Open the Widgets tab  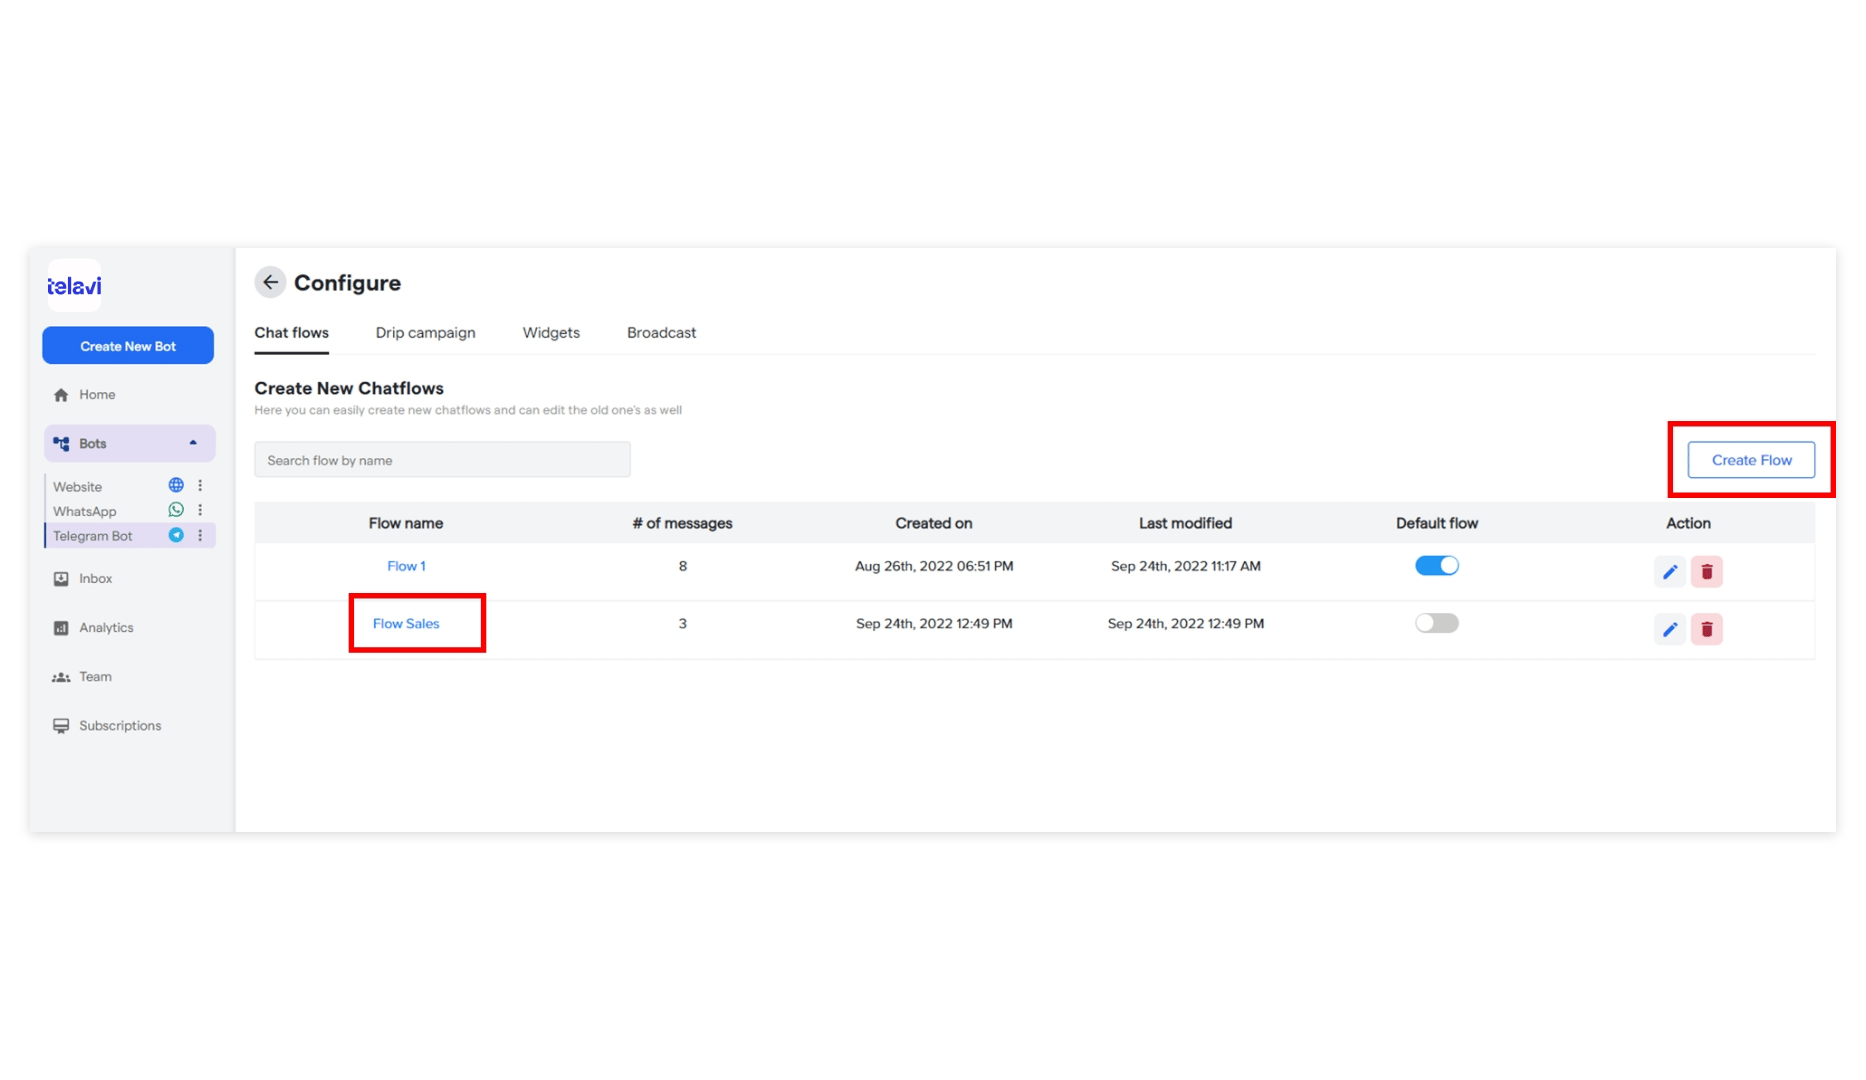[551, 333]
